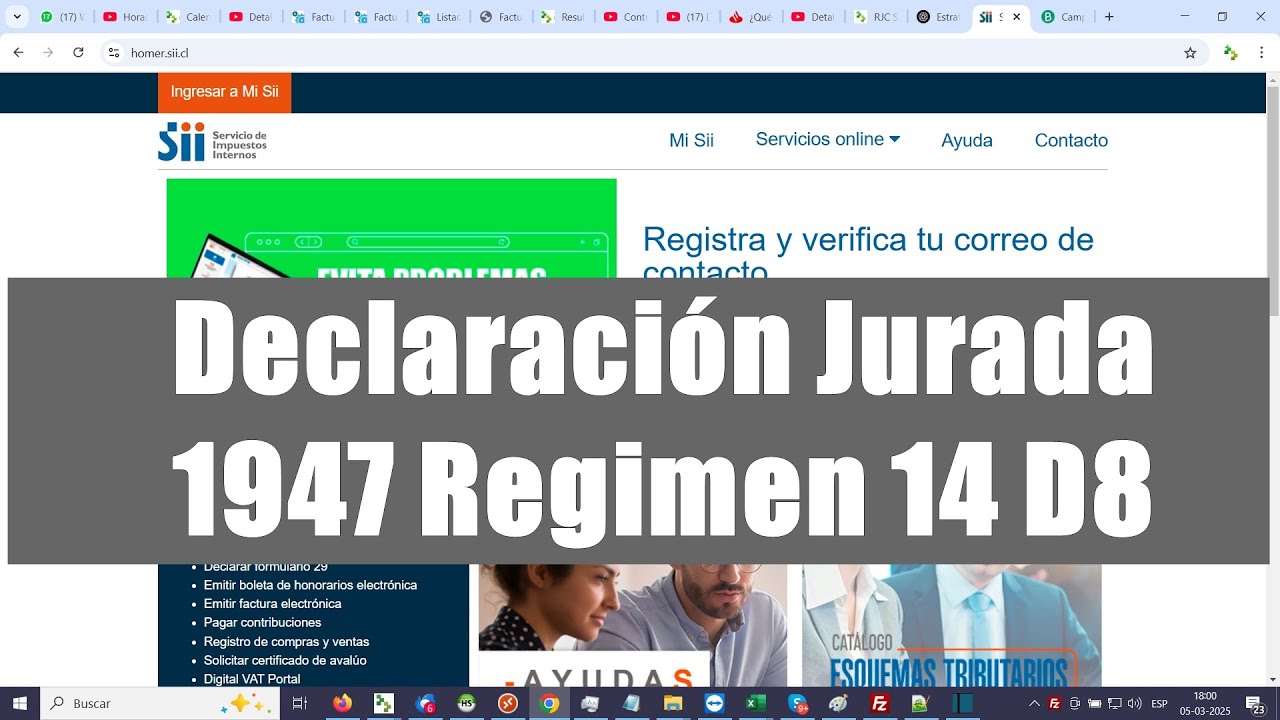Click the browser forward arrow
The width and height of the screenshot is (1280, 720).
(48, 53)
